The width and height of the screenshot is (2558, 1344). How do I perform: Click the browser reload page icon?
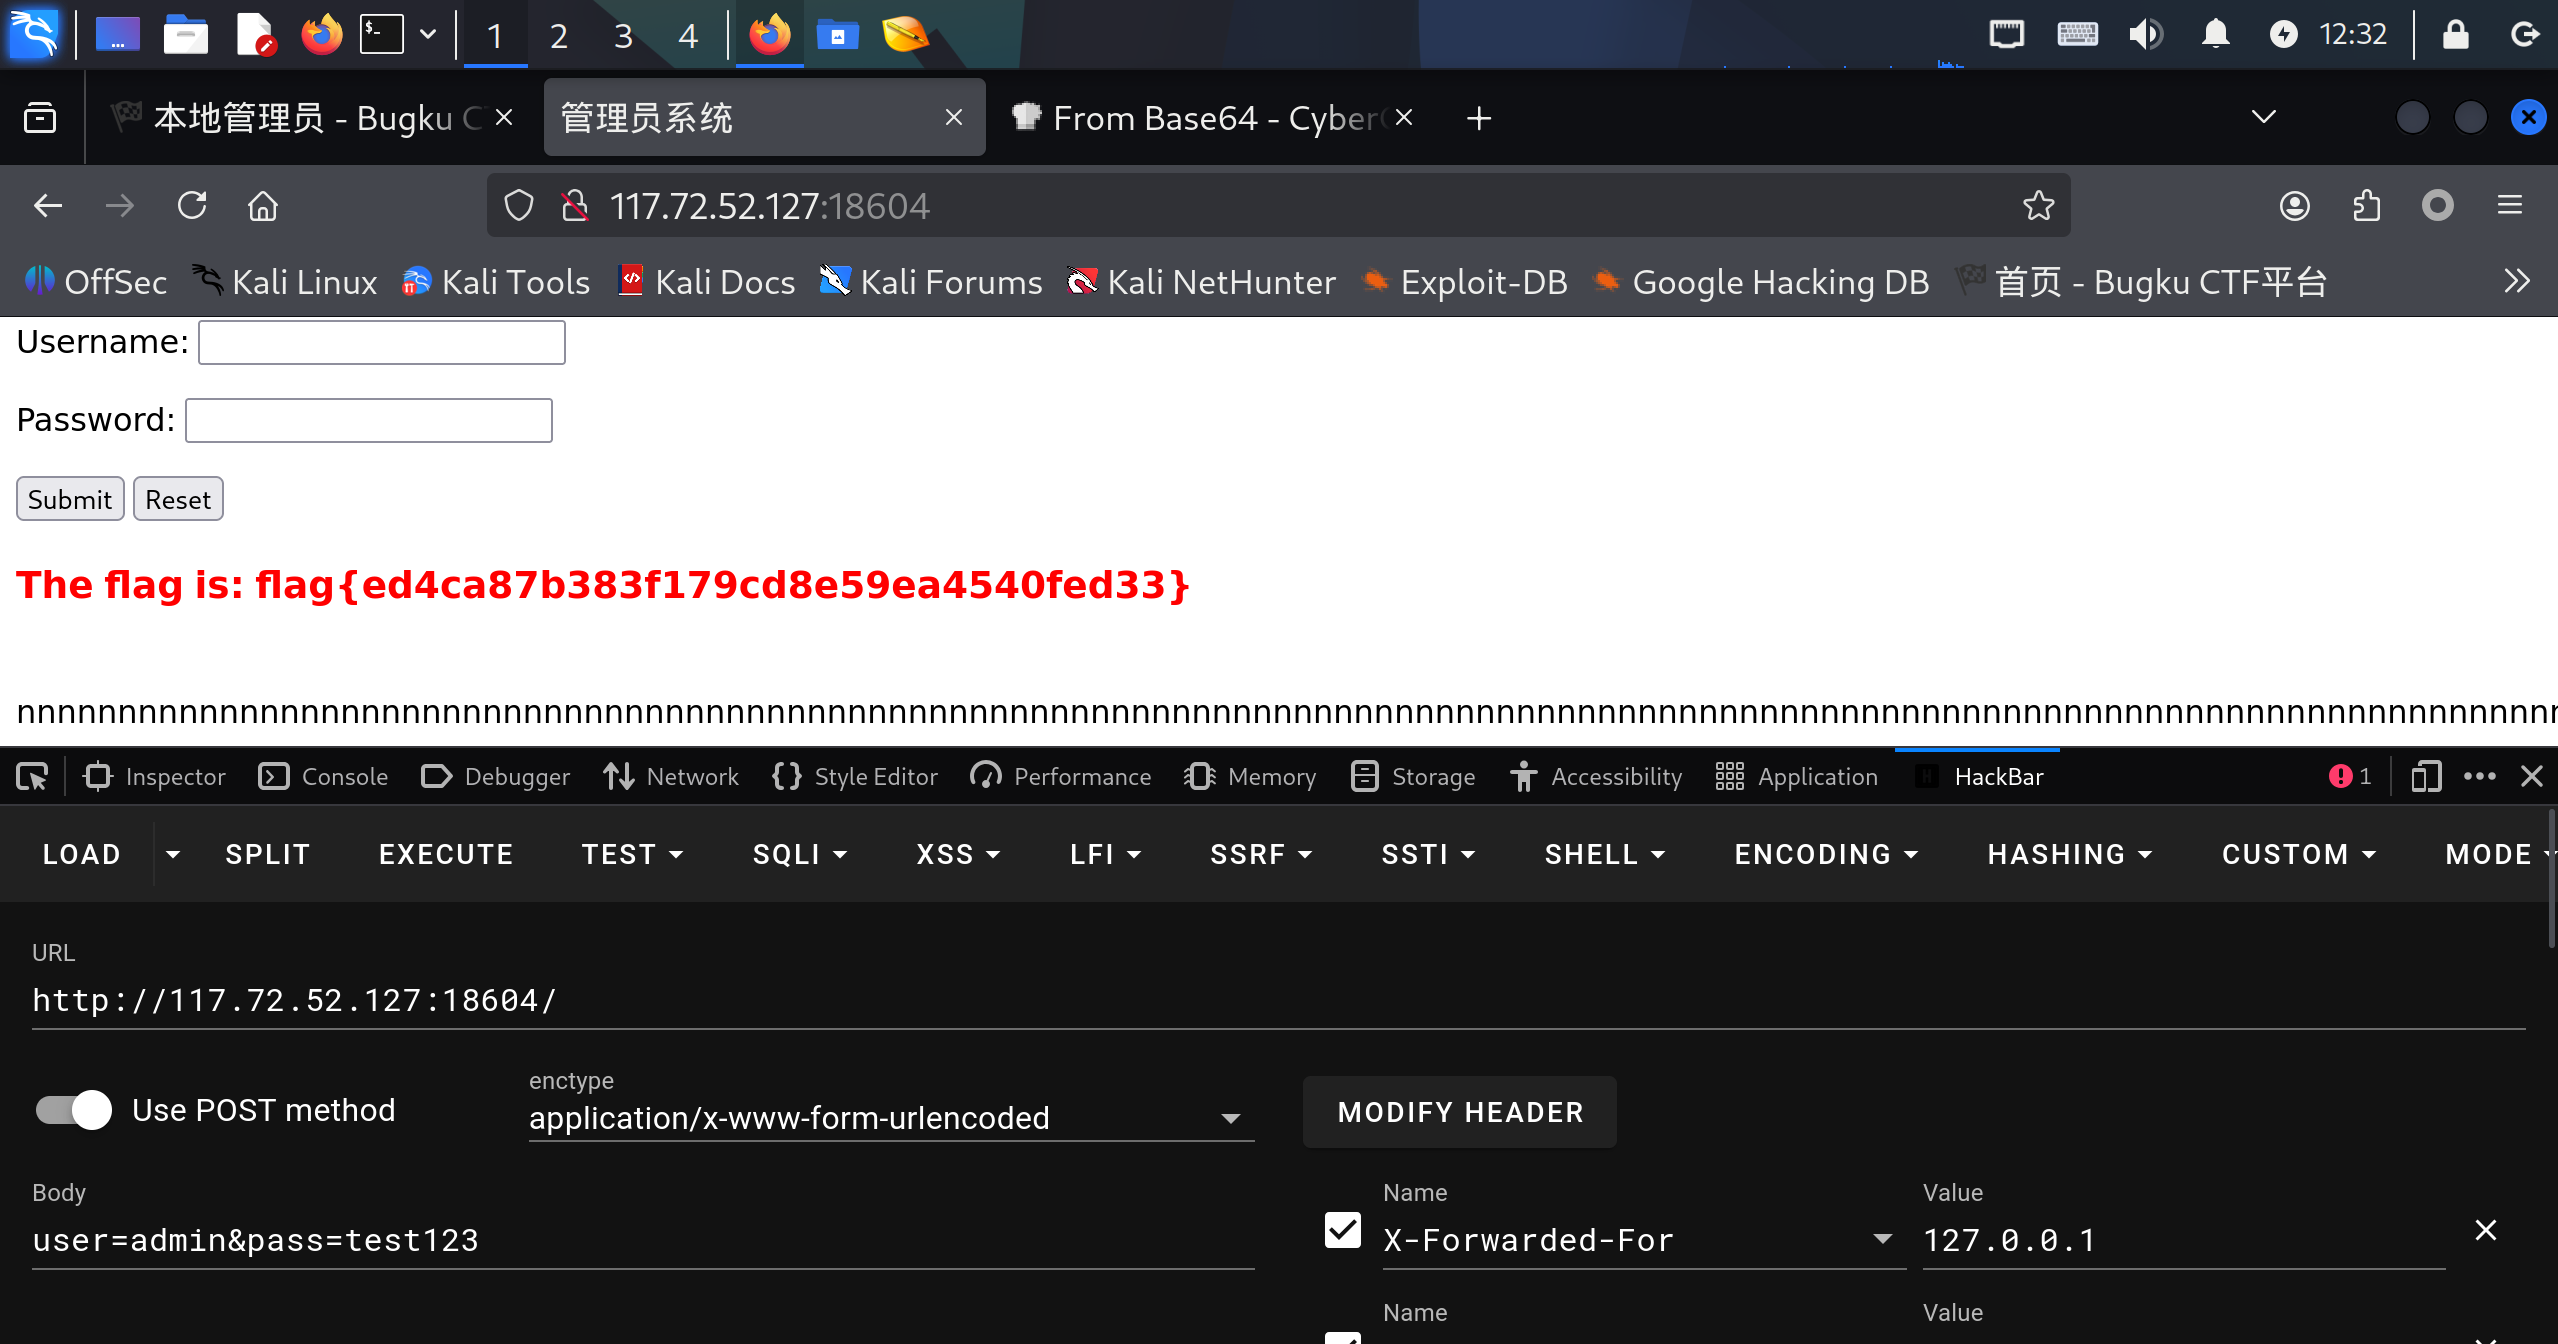tap(192, 206)
